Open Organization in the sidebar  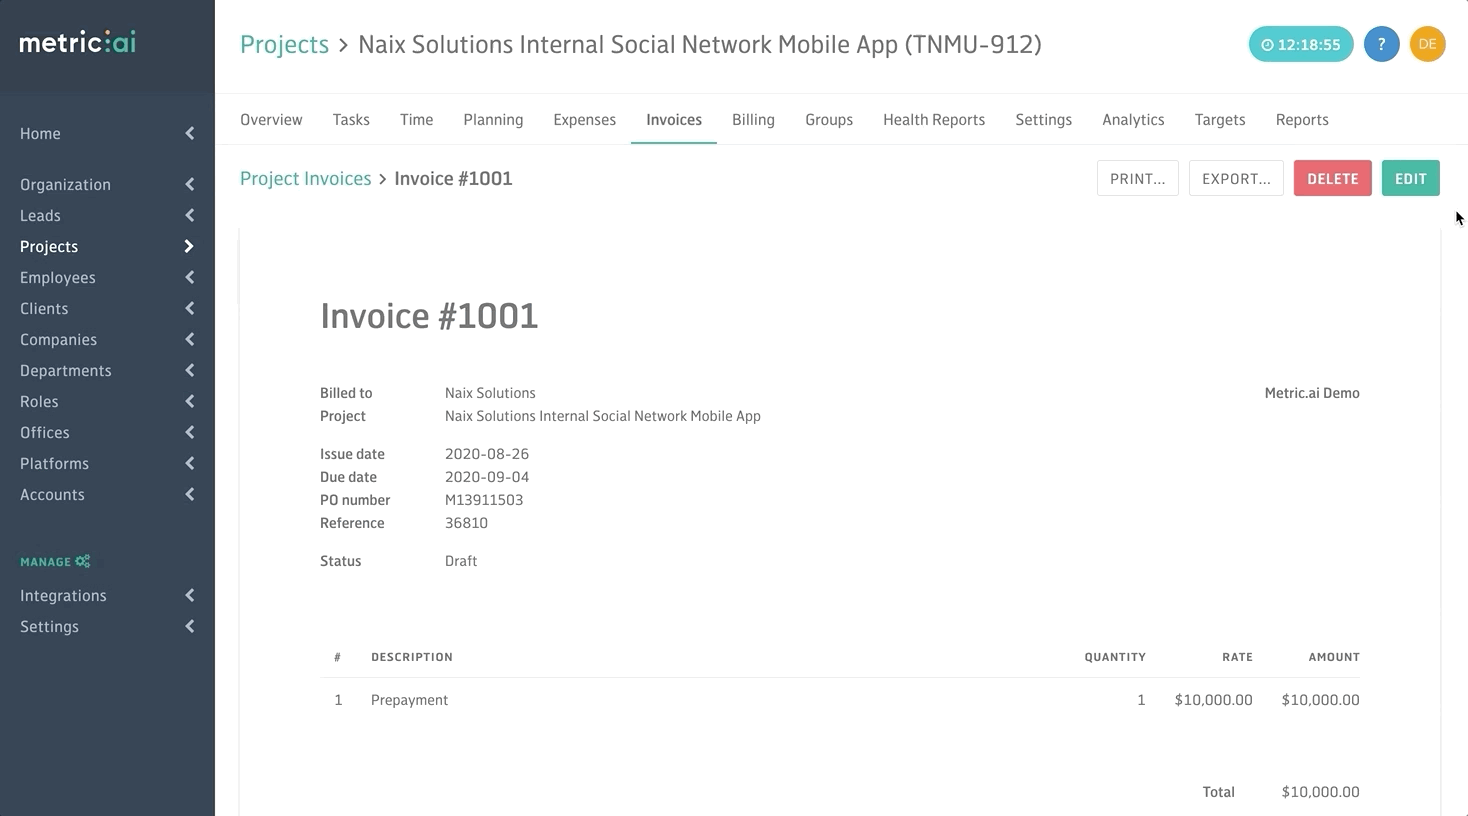(65, 184)
